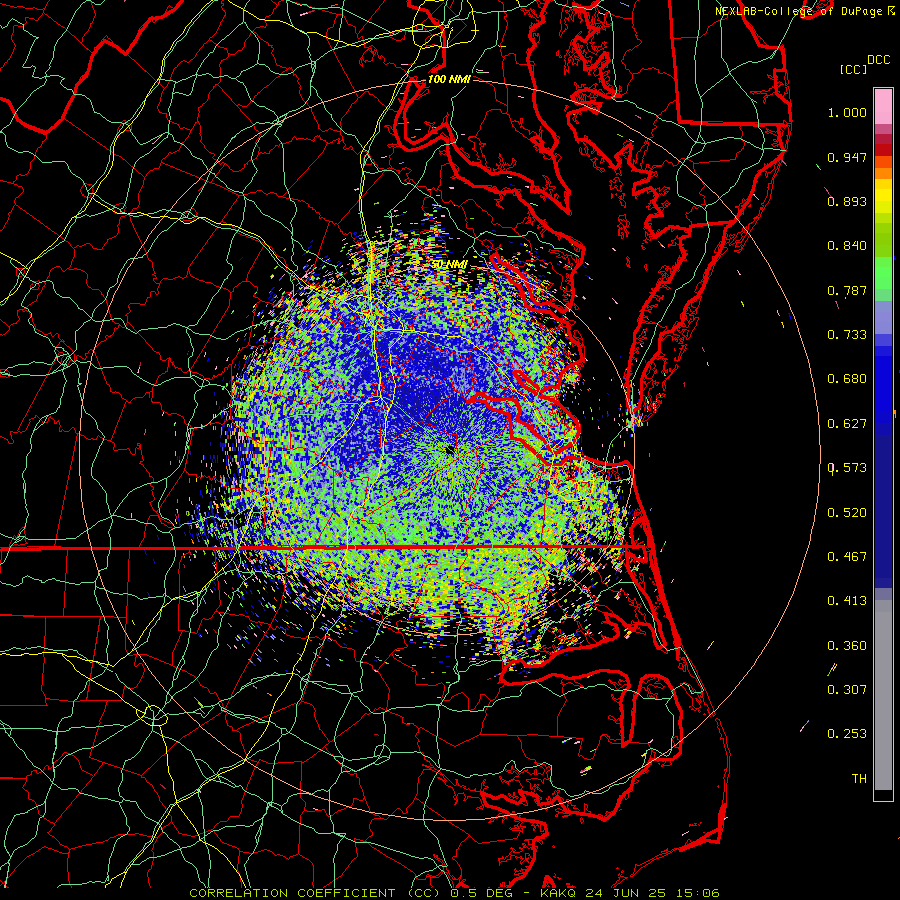900x900 pixels.
Task: Click the black radar site center dot
Action: (x=450, y=451)
